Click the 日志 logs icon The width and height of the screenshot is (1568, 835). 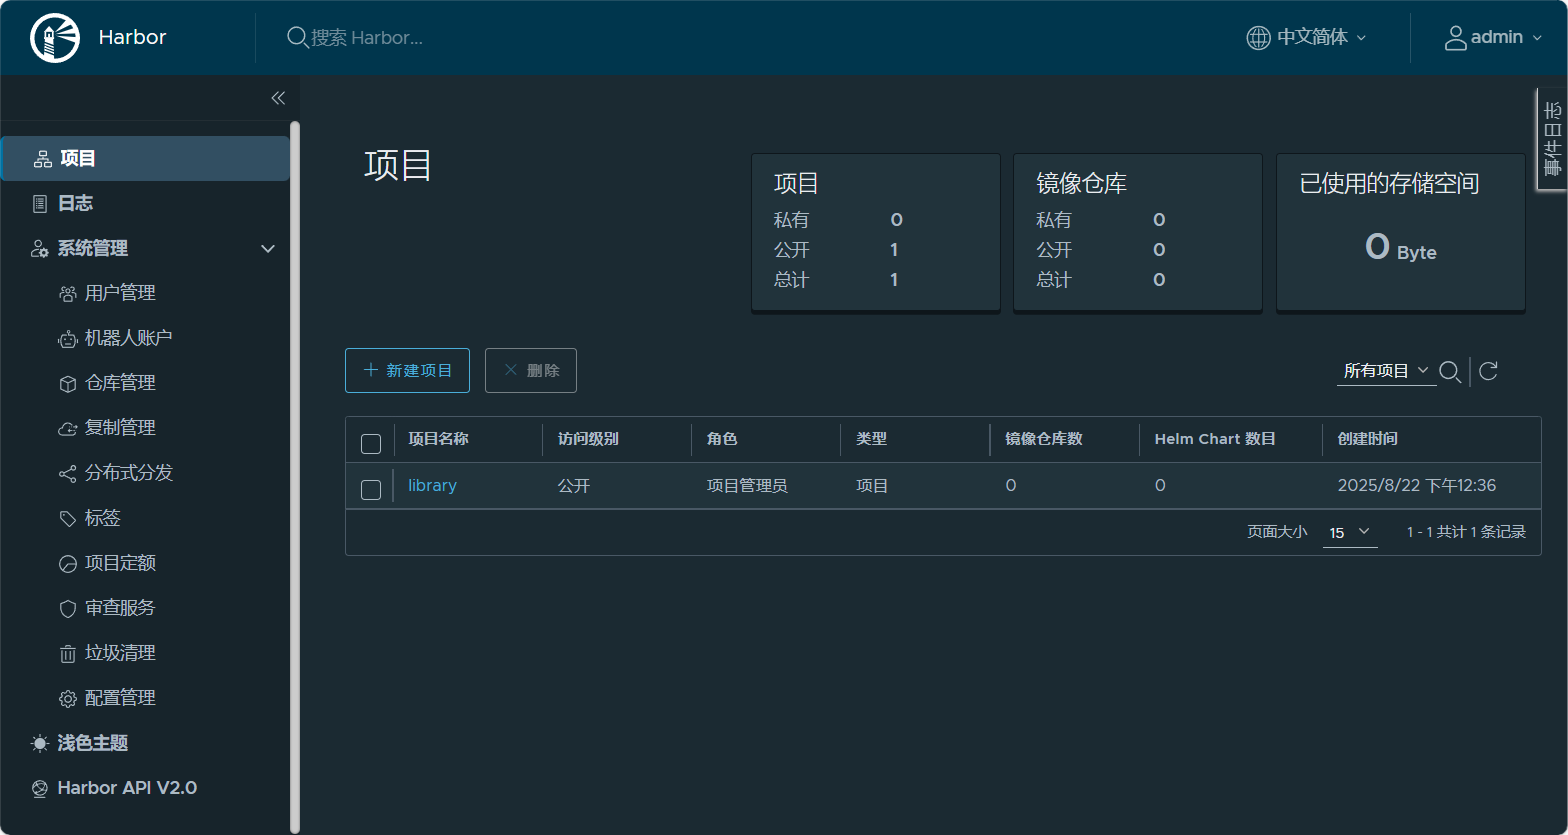pos(40,204)
